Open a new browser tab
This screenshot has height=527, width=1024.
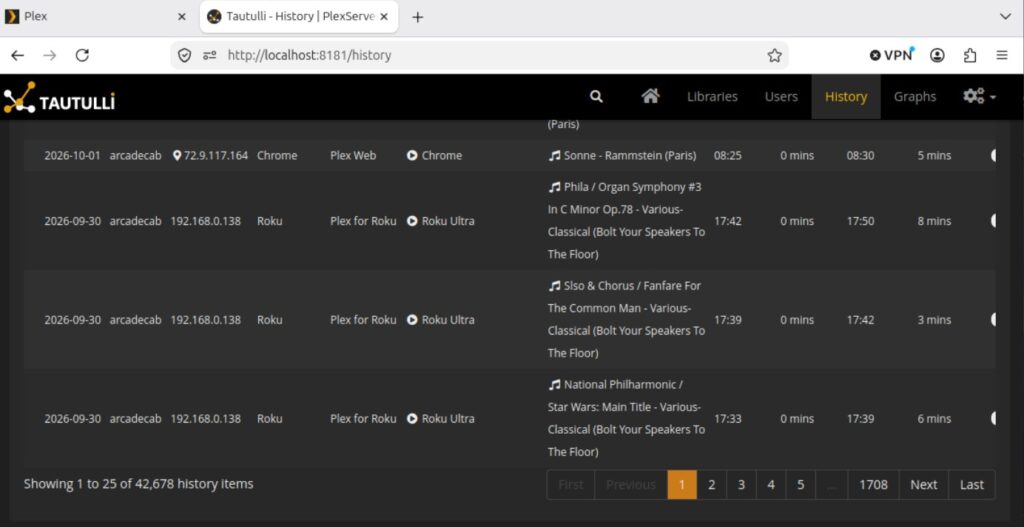(418, 17)
